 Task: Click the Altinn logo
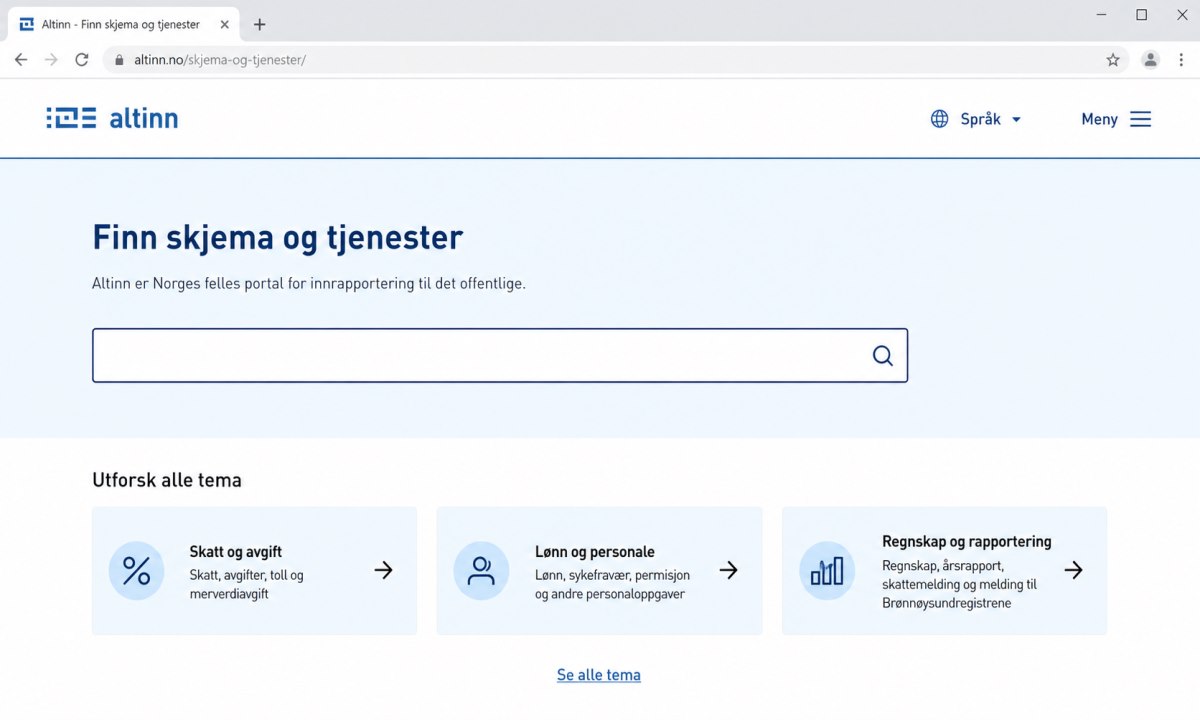point(112,118)
